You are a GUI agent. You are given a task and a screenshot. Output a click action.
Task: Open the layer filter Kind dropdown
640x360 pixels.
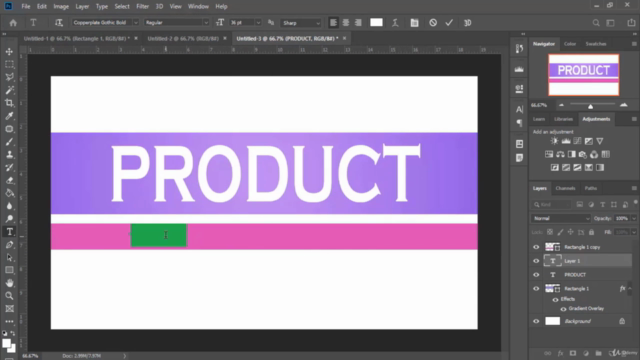(x=552, y=204)
